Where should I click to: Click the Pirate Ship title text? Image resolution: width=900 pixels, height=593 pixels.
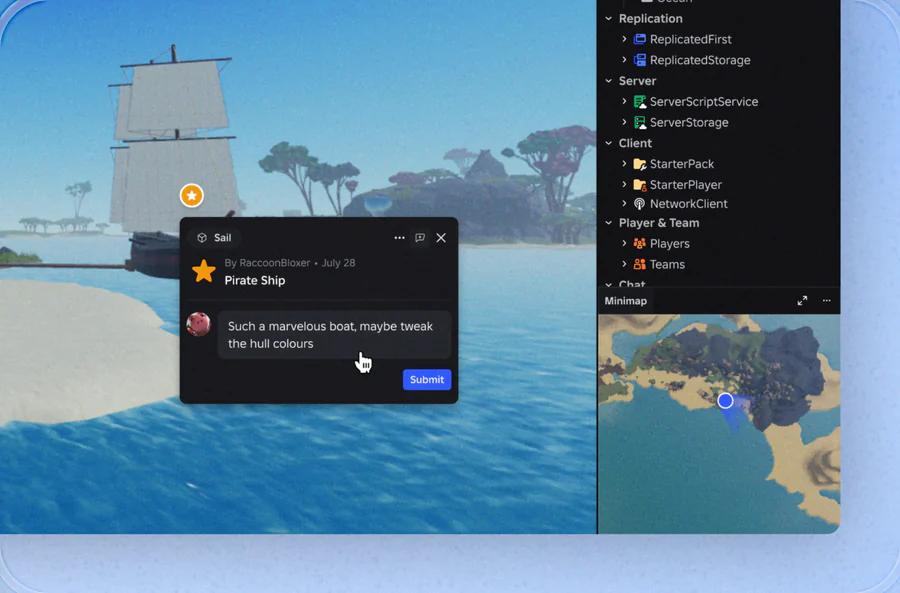[255, 280]
